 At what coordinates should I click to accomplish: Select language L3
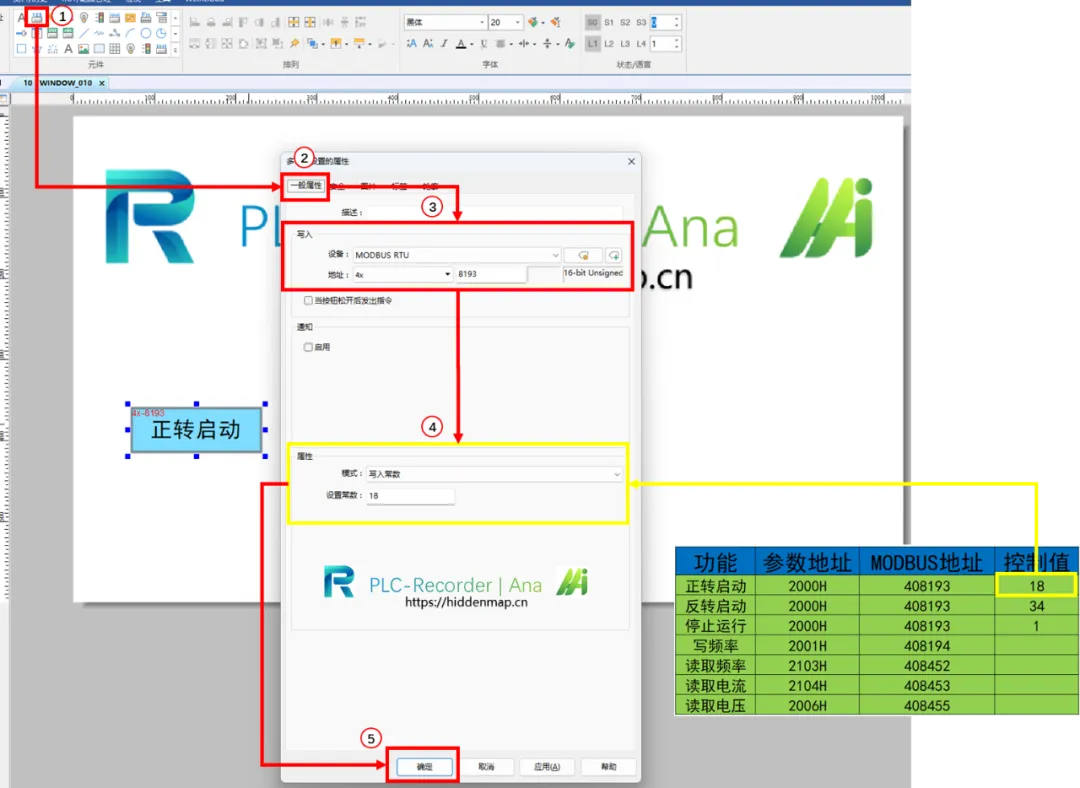coord(625,43)
